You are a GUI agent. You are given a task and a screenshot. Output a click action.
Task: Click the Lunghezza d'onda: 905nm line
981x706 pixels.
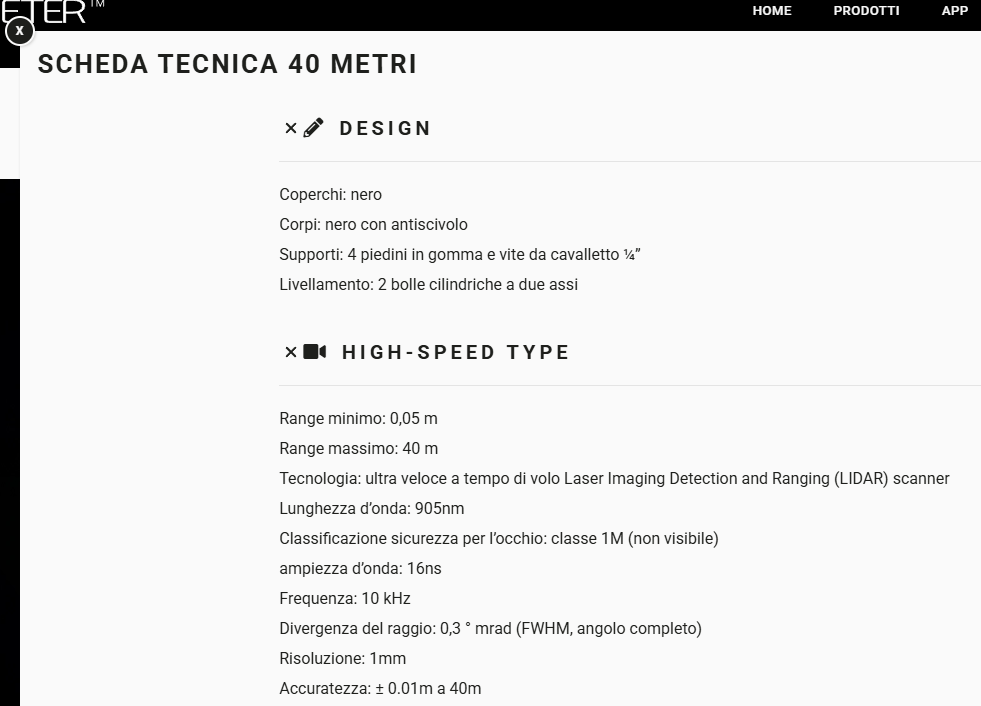coord(372,509)
